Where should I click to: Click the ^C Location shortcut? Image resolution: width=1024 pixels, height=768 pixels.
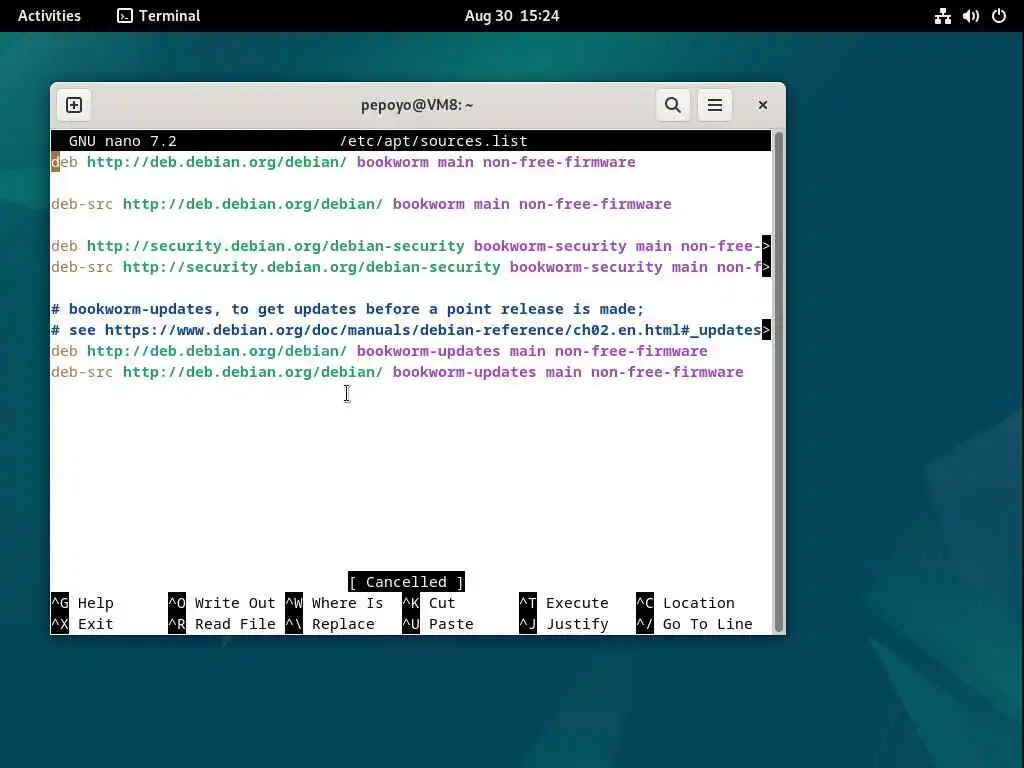point(686,603)
